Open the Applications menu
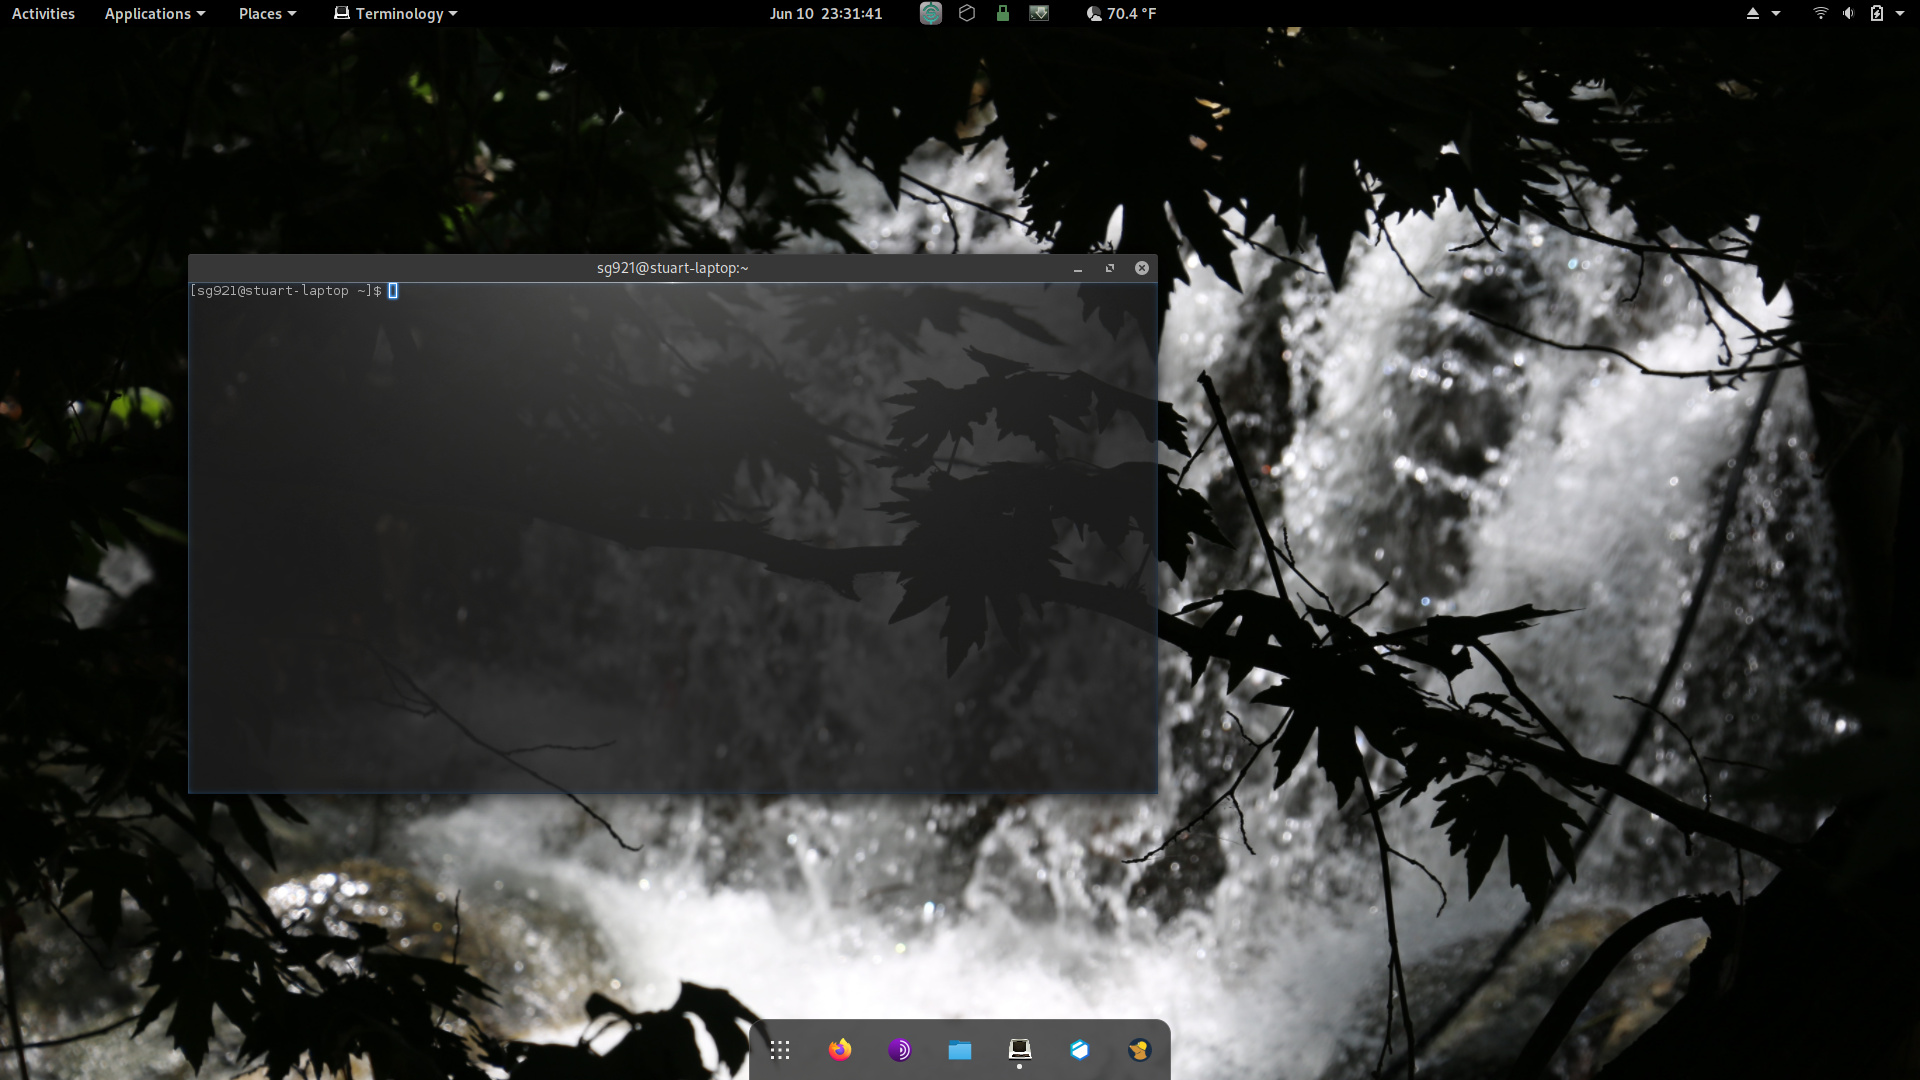This screenshot has height=1080, width=1920. (154, 14)
